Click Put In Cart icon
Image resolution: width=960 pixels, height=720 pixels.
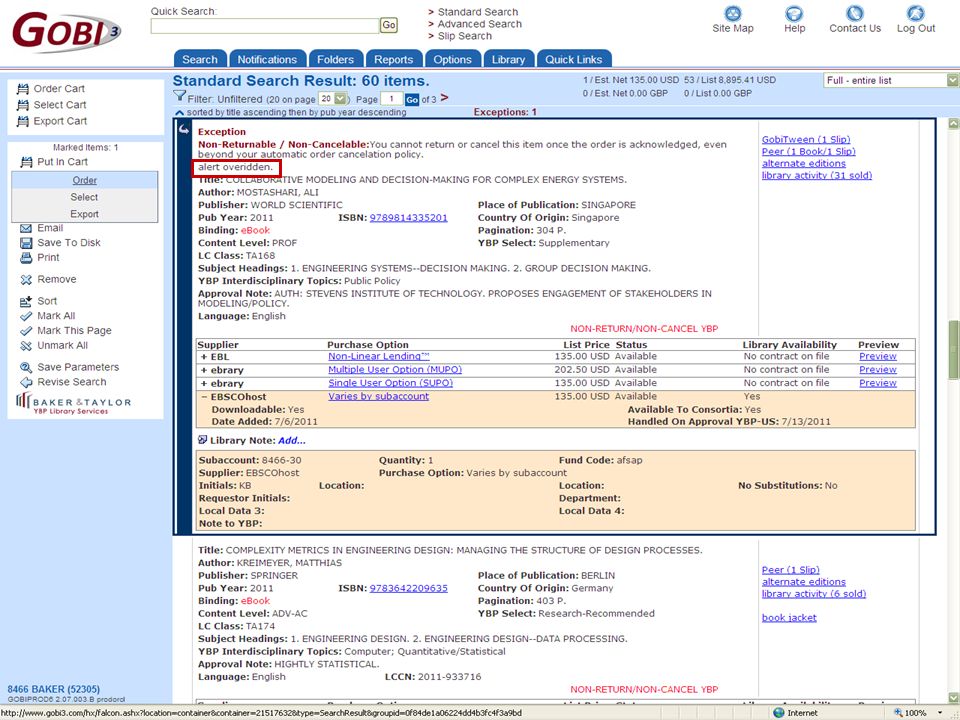(26, 162)
